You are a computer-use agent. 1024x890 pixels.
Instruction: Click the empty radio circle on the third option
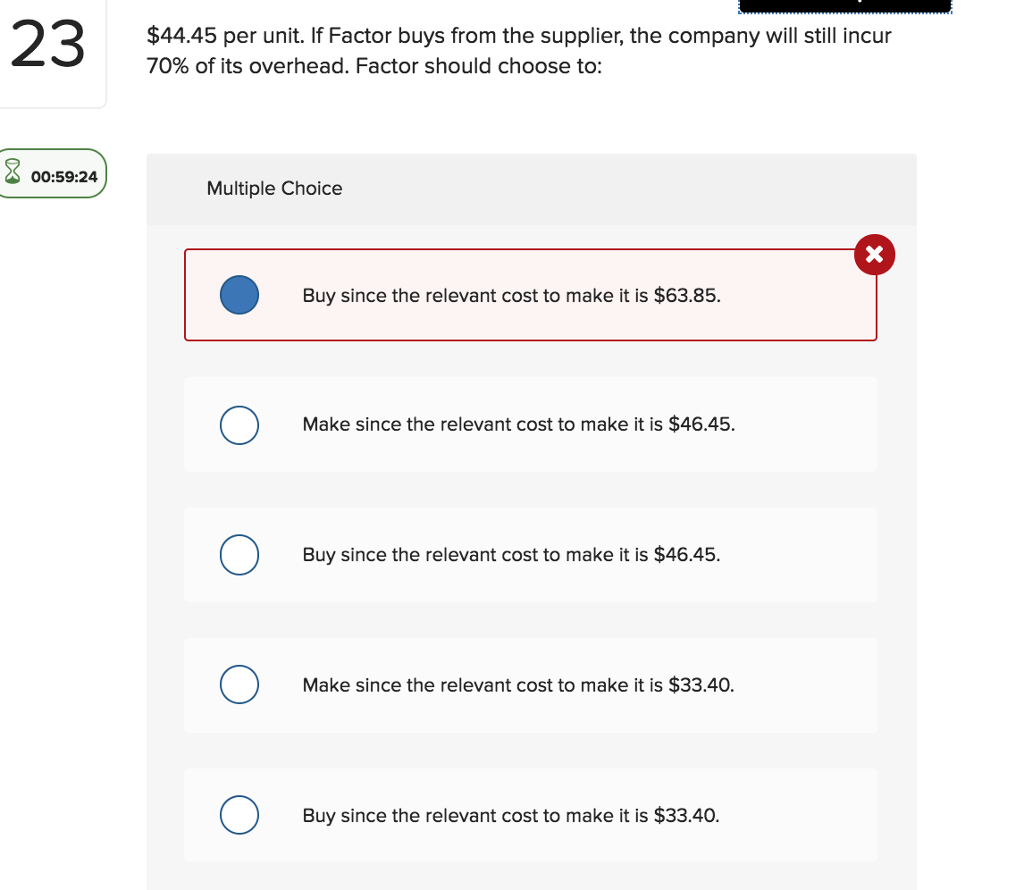click(x=239, y=555)
